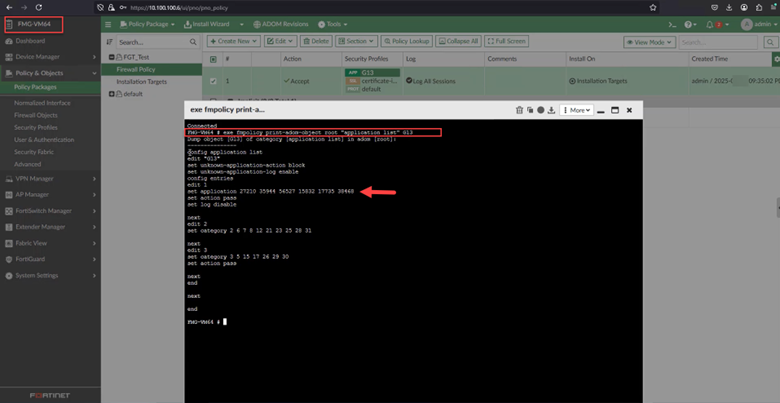Open Firewall Objects

coord(36,115)
